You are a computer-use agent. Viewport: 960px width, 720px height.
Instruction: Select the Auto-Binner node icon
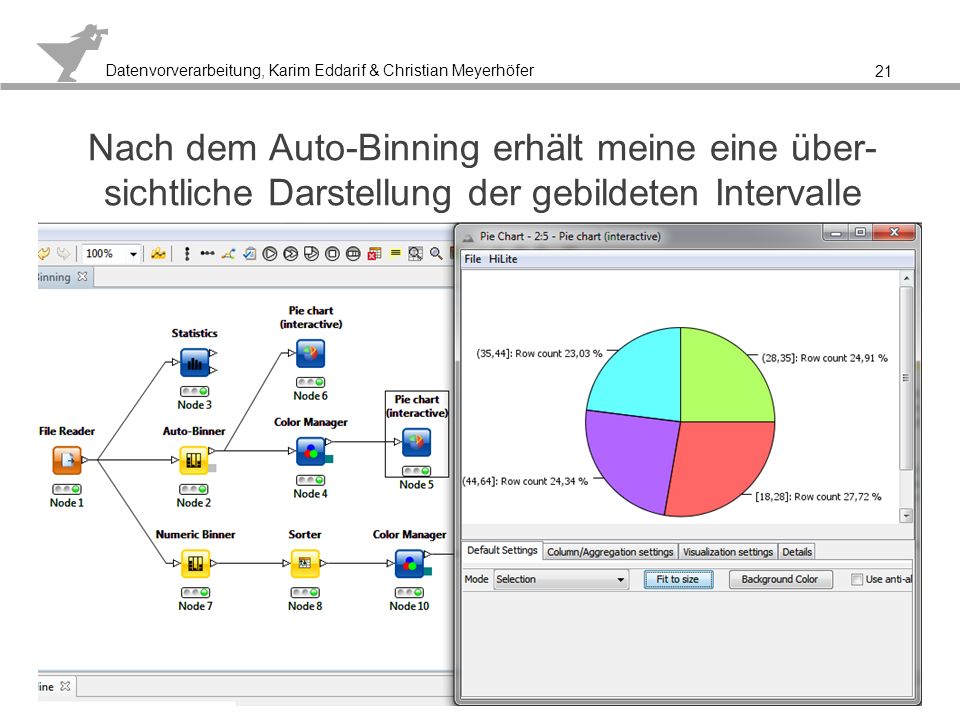194,460
